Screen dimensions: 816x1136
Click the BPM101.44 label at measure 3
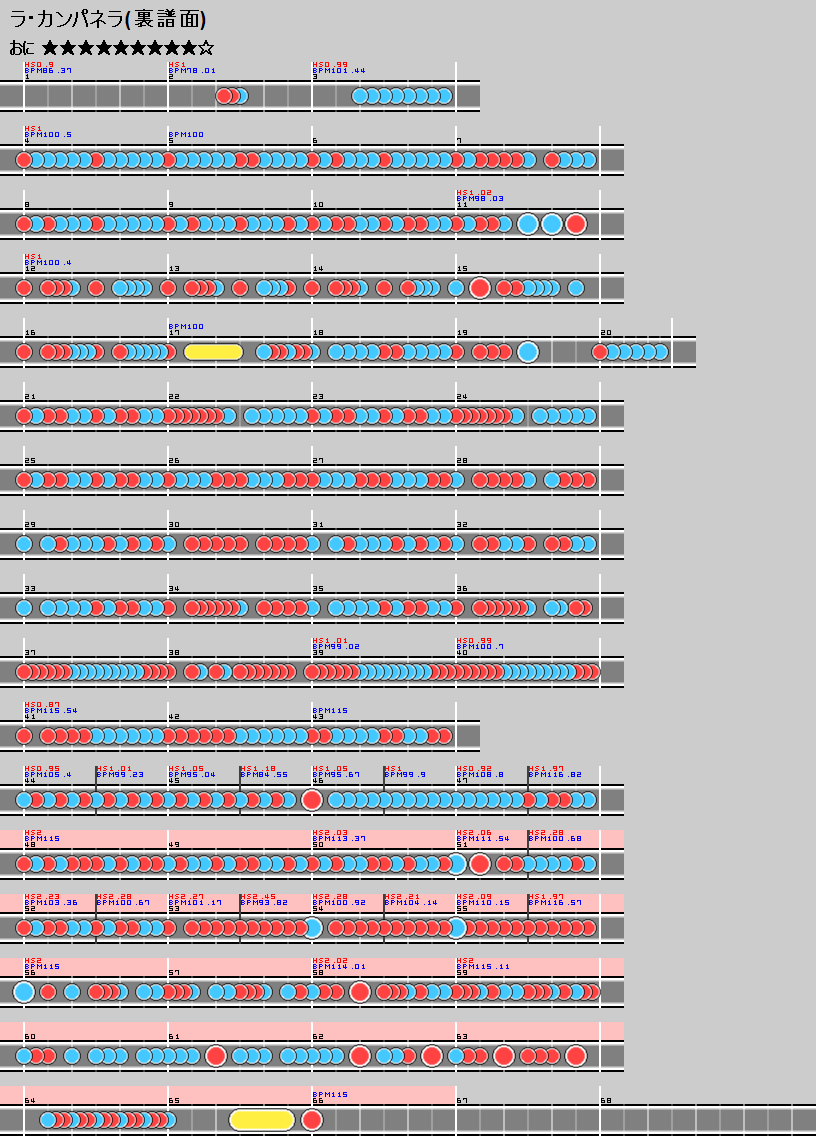pyautogui.click(x=339, y=71)
